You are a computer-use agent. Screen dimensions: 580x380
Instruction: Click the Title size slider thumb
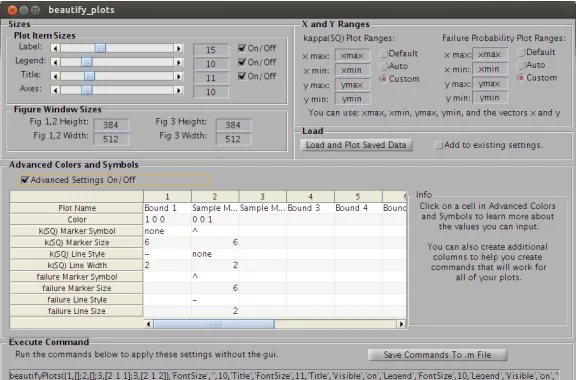coord(90,76)
